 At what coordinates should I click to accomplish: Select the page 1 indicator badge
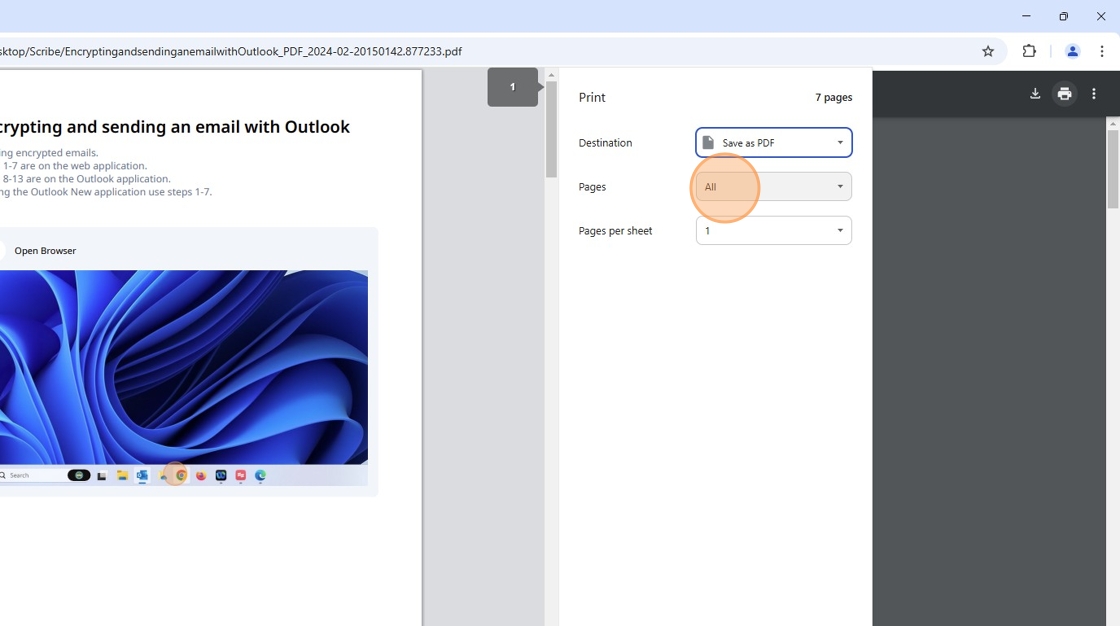pyautogui.click(x=513, y=87)
